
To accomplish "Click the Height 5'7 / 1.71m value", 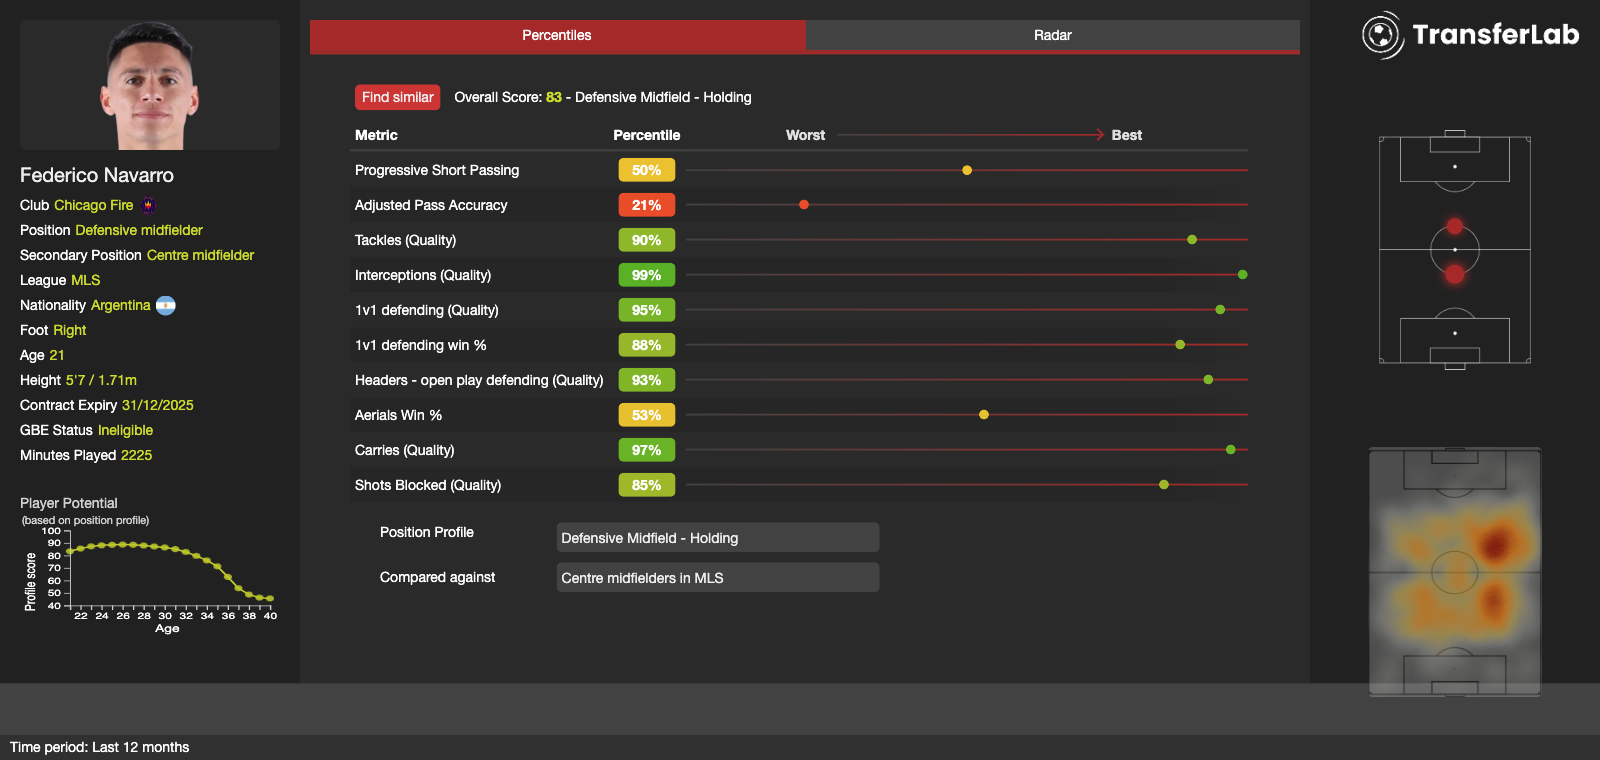I will coord(101,380).
